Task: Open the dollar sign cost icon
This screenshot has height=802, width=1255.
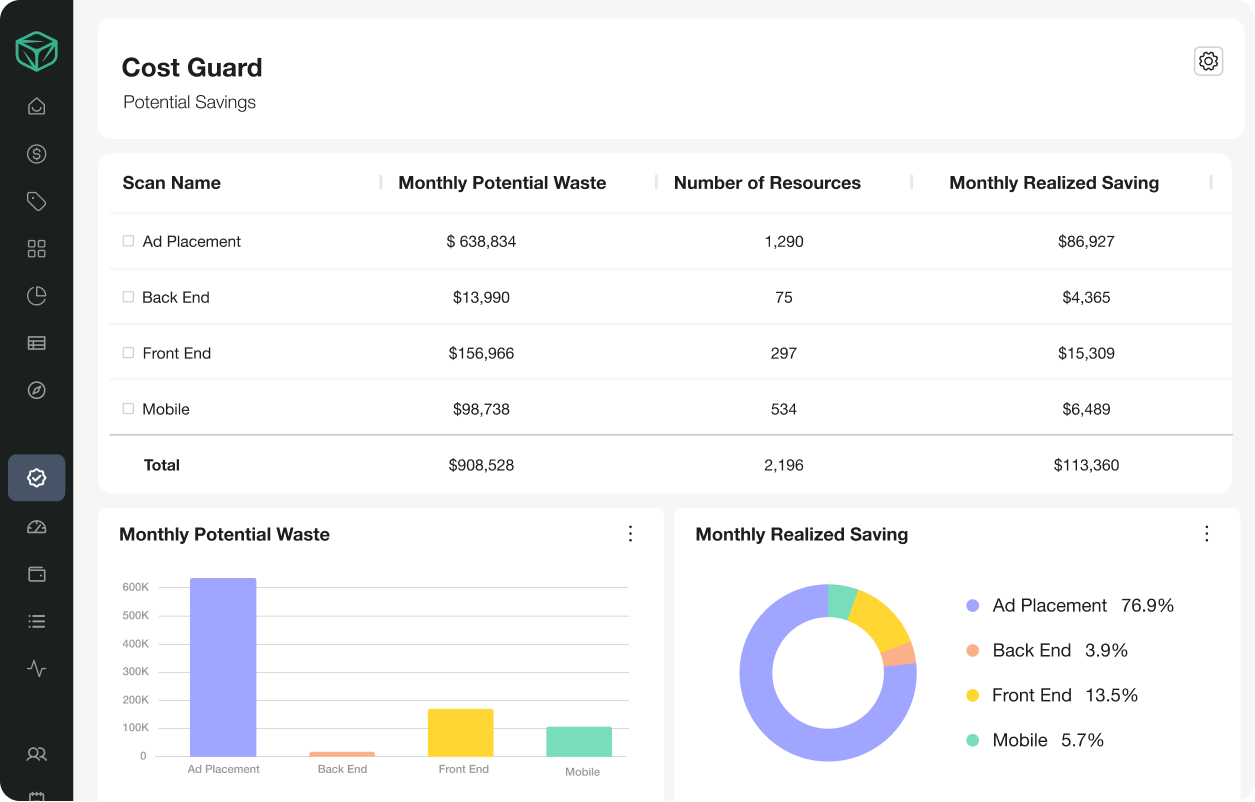Action: click(37, 154)
